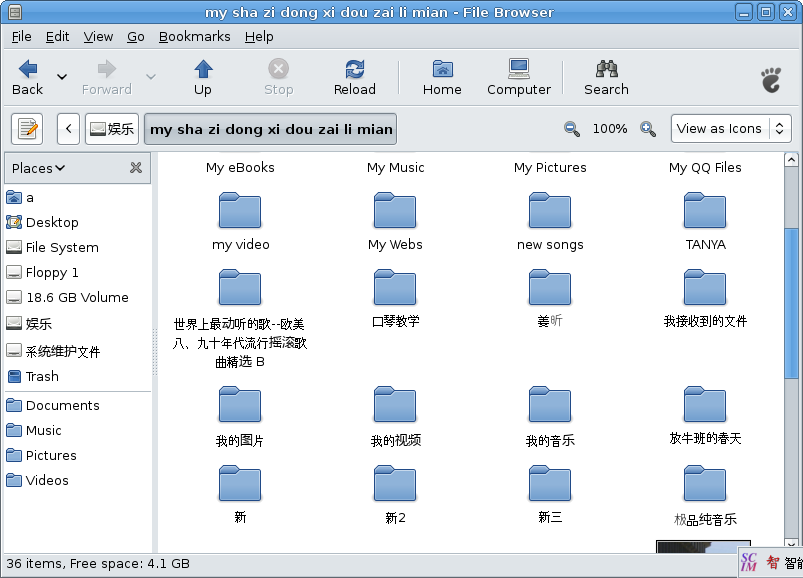803x578 pixels.
Task: Click the path bar left arrow
Action: [69, 129]
